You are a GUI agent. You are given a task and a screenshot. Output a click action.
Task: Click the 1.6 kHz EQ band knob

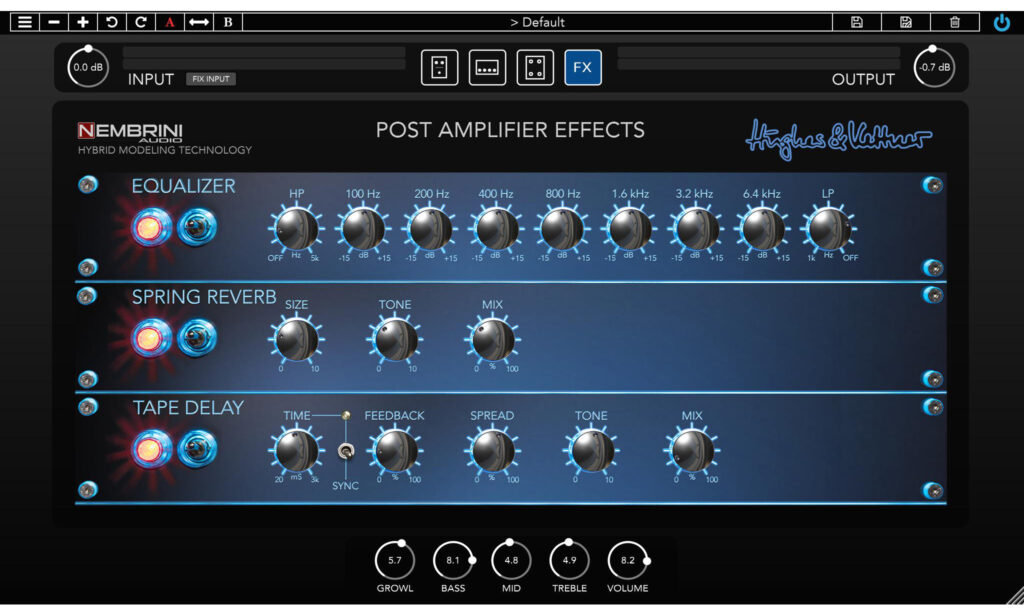point(630,229)
